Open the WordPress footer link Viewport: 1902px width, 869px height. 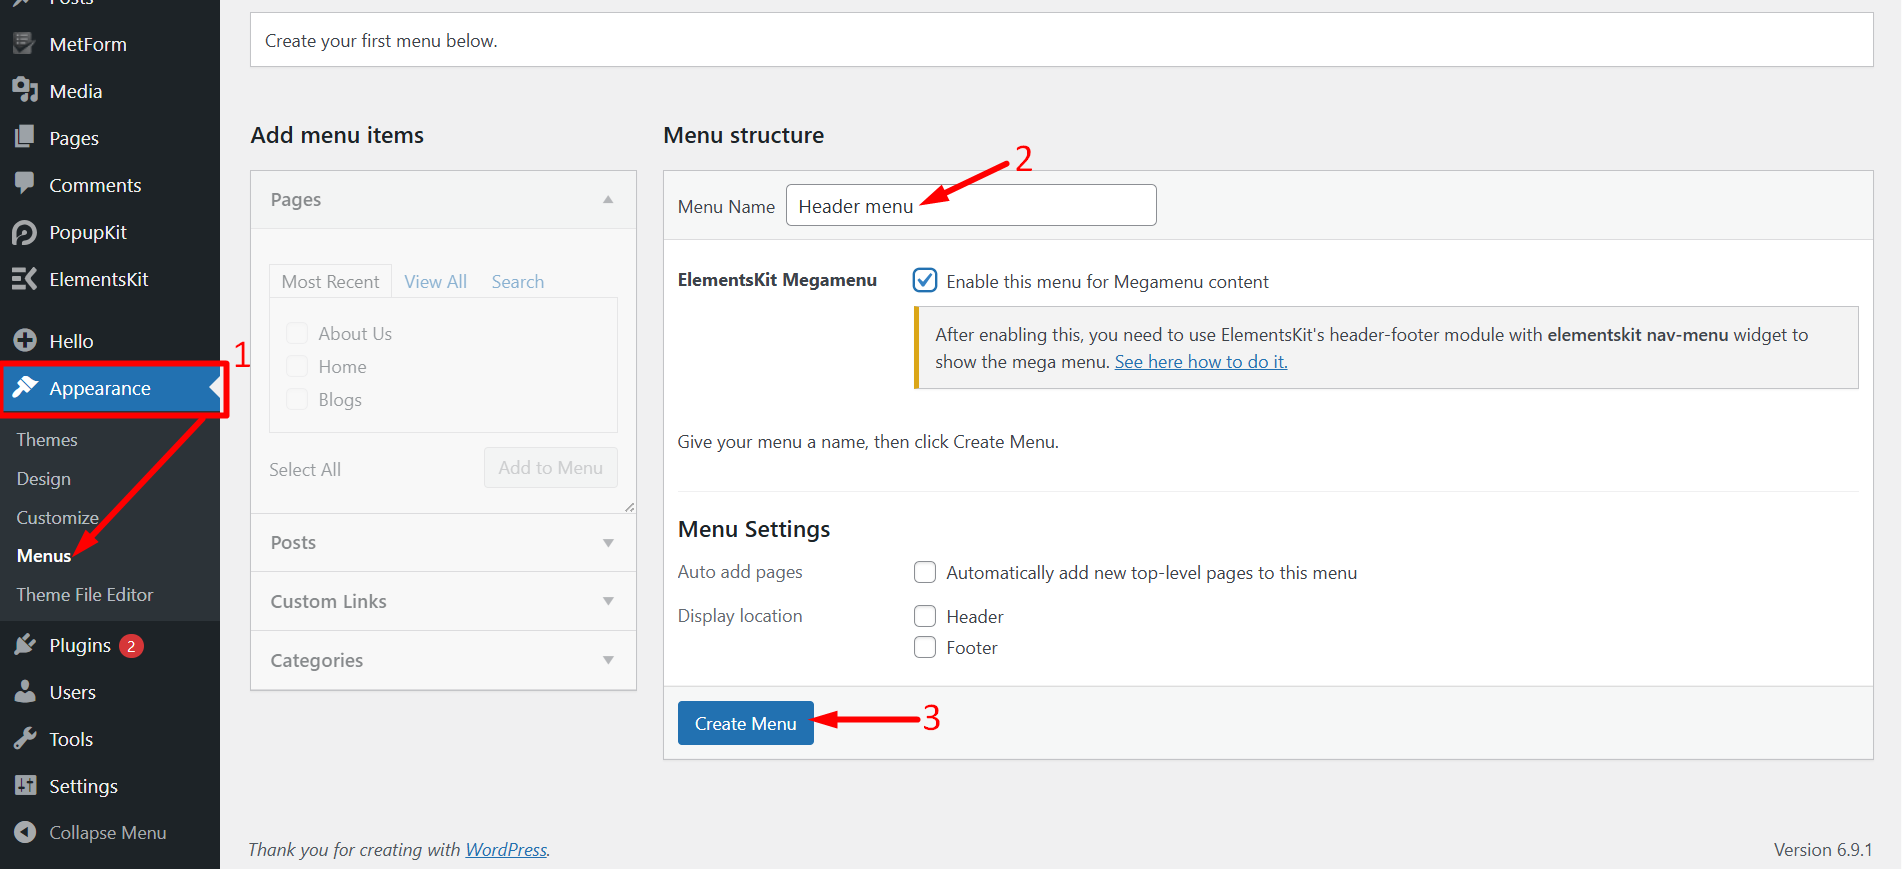(506, 850)
